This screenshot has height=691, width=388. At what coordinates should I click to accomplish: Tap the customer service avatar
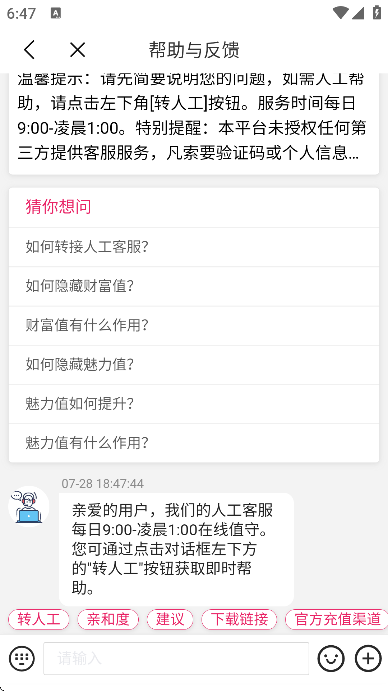click(x=29, y=506)
